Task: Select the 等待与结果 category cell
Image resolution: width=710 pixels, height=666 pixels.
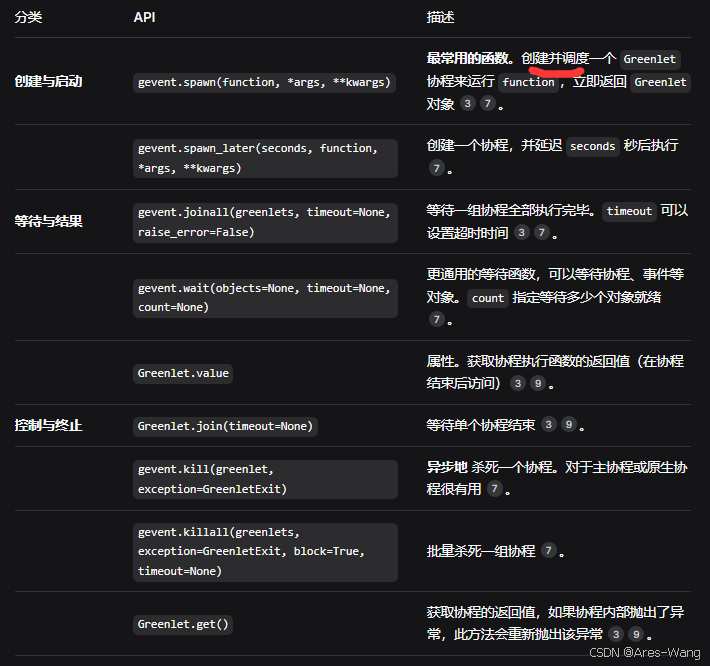Action: [x=48, y=221]
